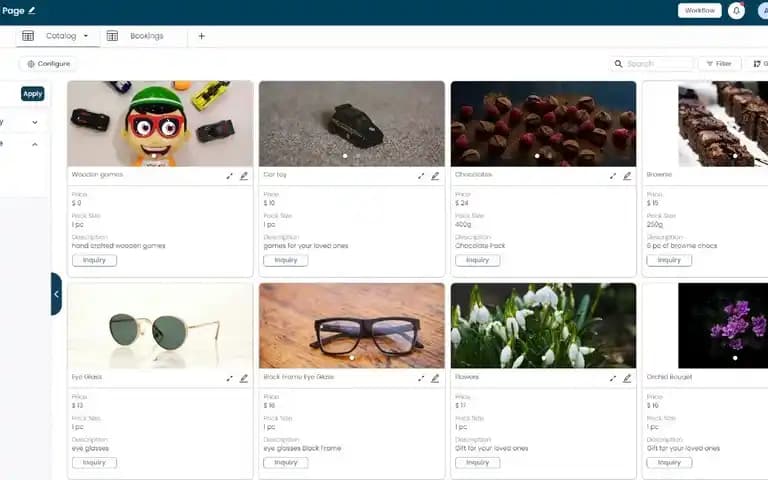Click the Catalog tab table icon
Image resolution: width=768 pixels, height=480 pixels.
click(x=28, y=36)
